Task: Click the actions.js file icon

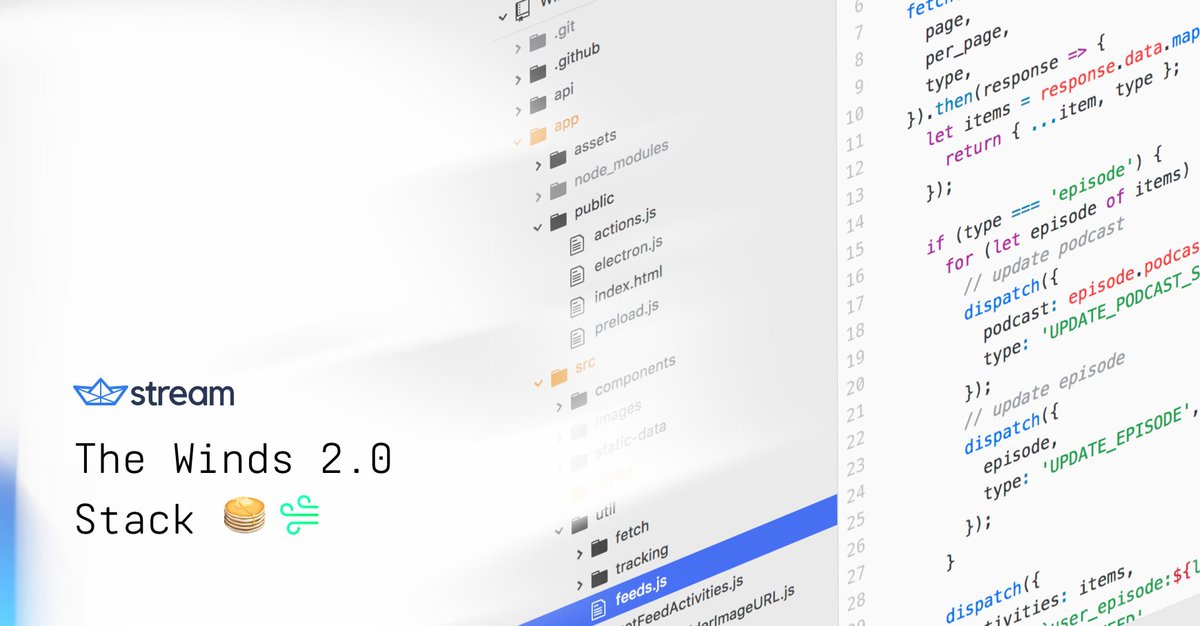Action: click(577, 244)
